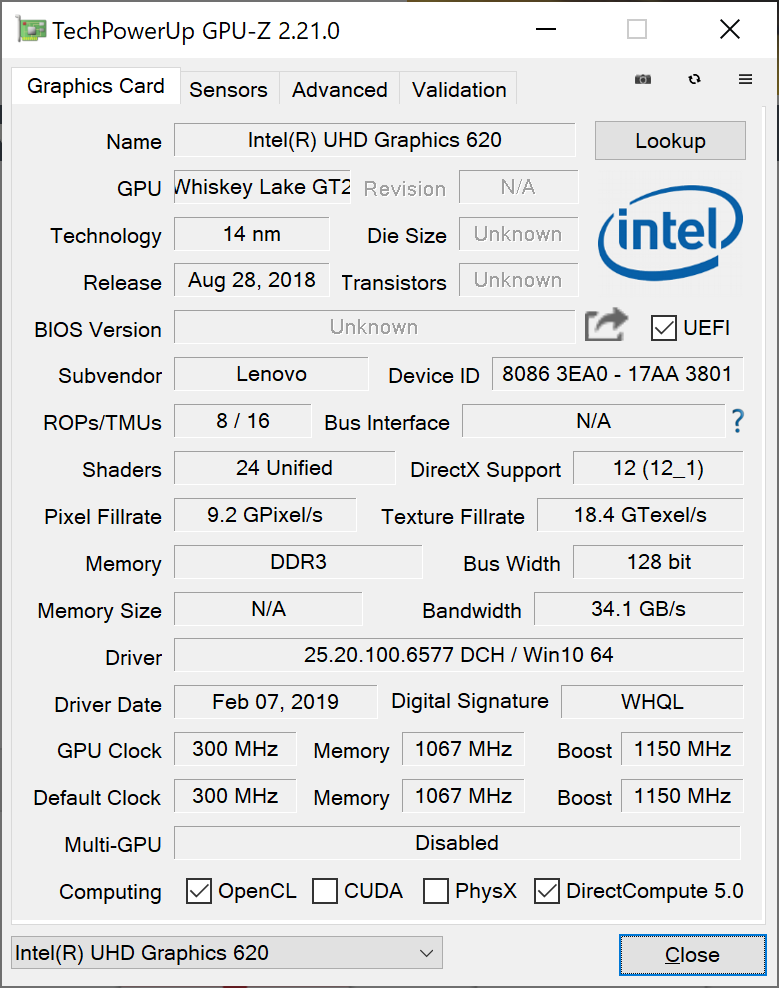Click the refresh icon

(x=695, y=80)
